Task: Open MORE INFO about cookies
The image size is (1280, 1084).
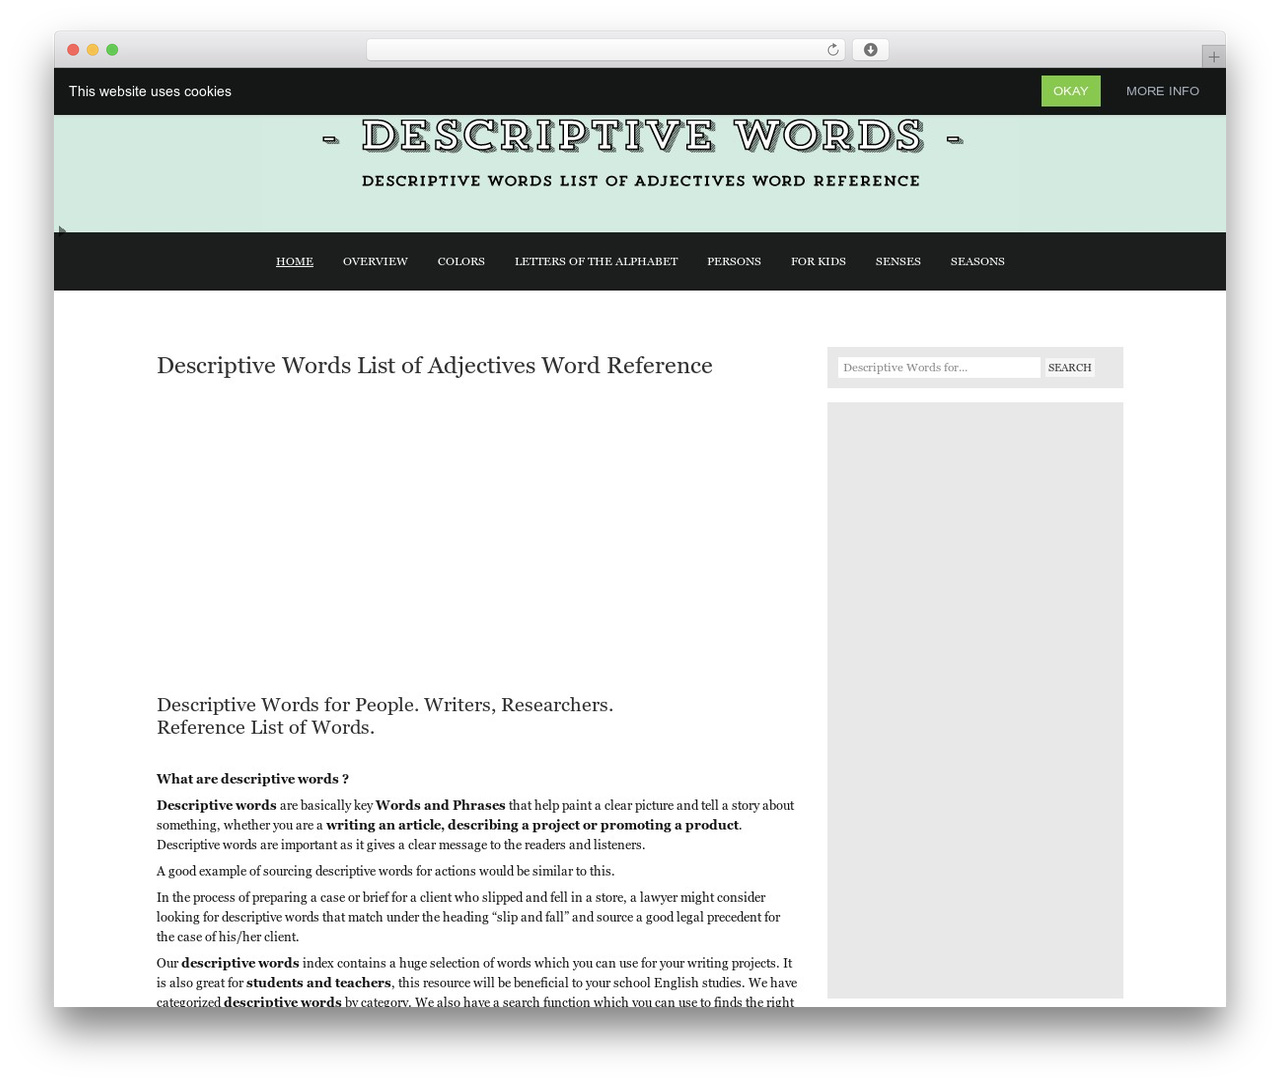Action: 1162,91
